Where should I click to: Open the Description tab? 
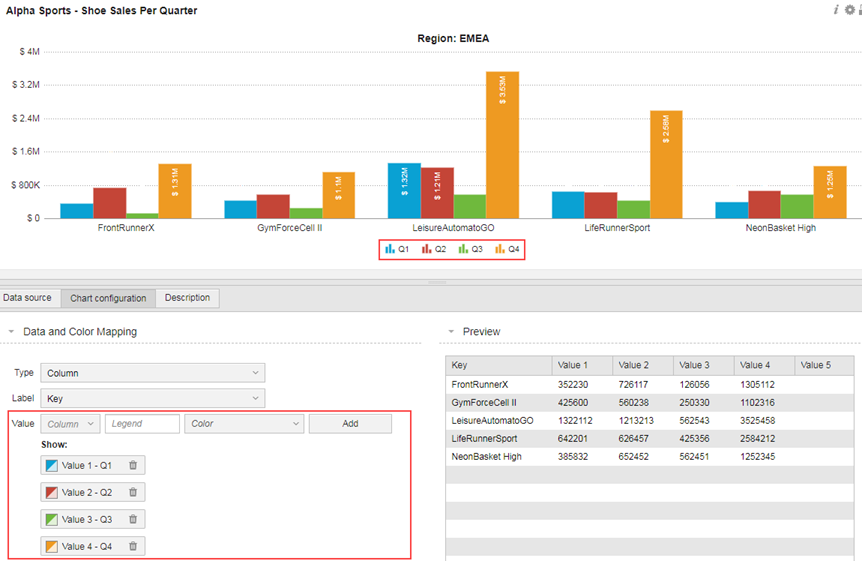tap(187, 298)
